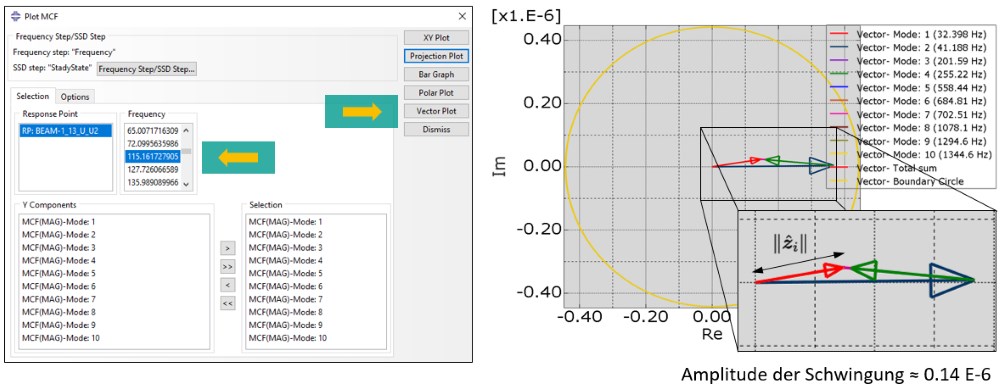Viewport: 1000px width, 390px height.
Task: Select response point BEAM-1_13_U_U2
Action: tap(66, 131)
